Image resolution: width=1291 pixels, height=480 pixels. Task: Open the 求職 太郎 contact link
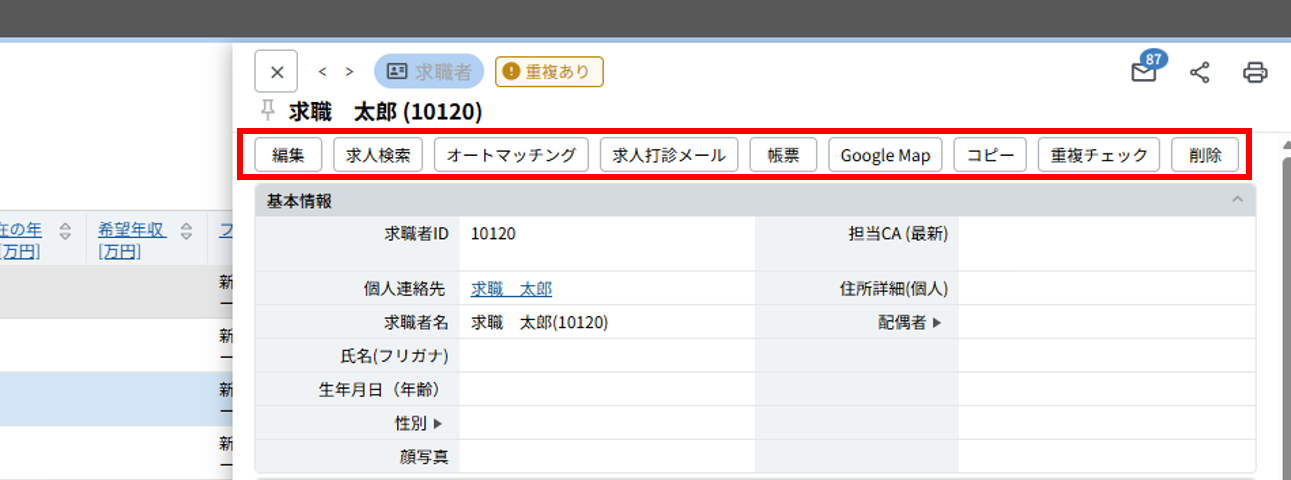coord(511,289)
